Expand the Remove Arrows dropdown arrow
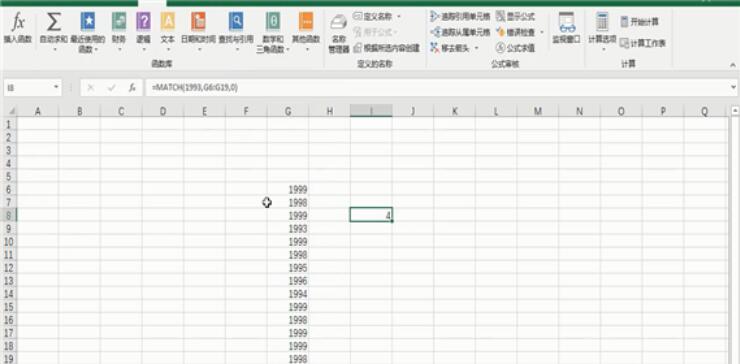The image size is (740, 364). [476, 48]
